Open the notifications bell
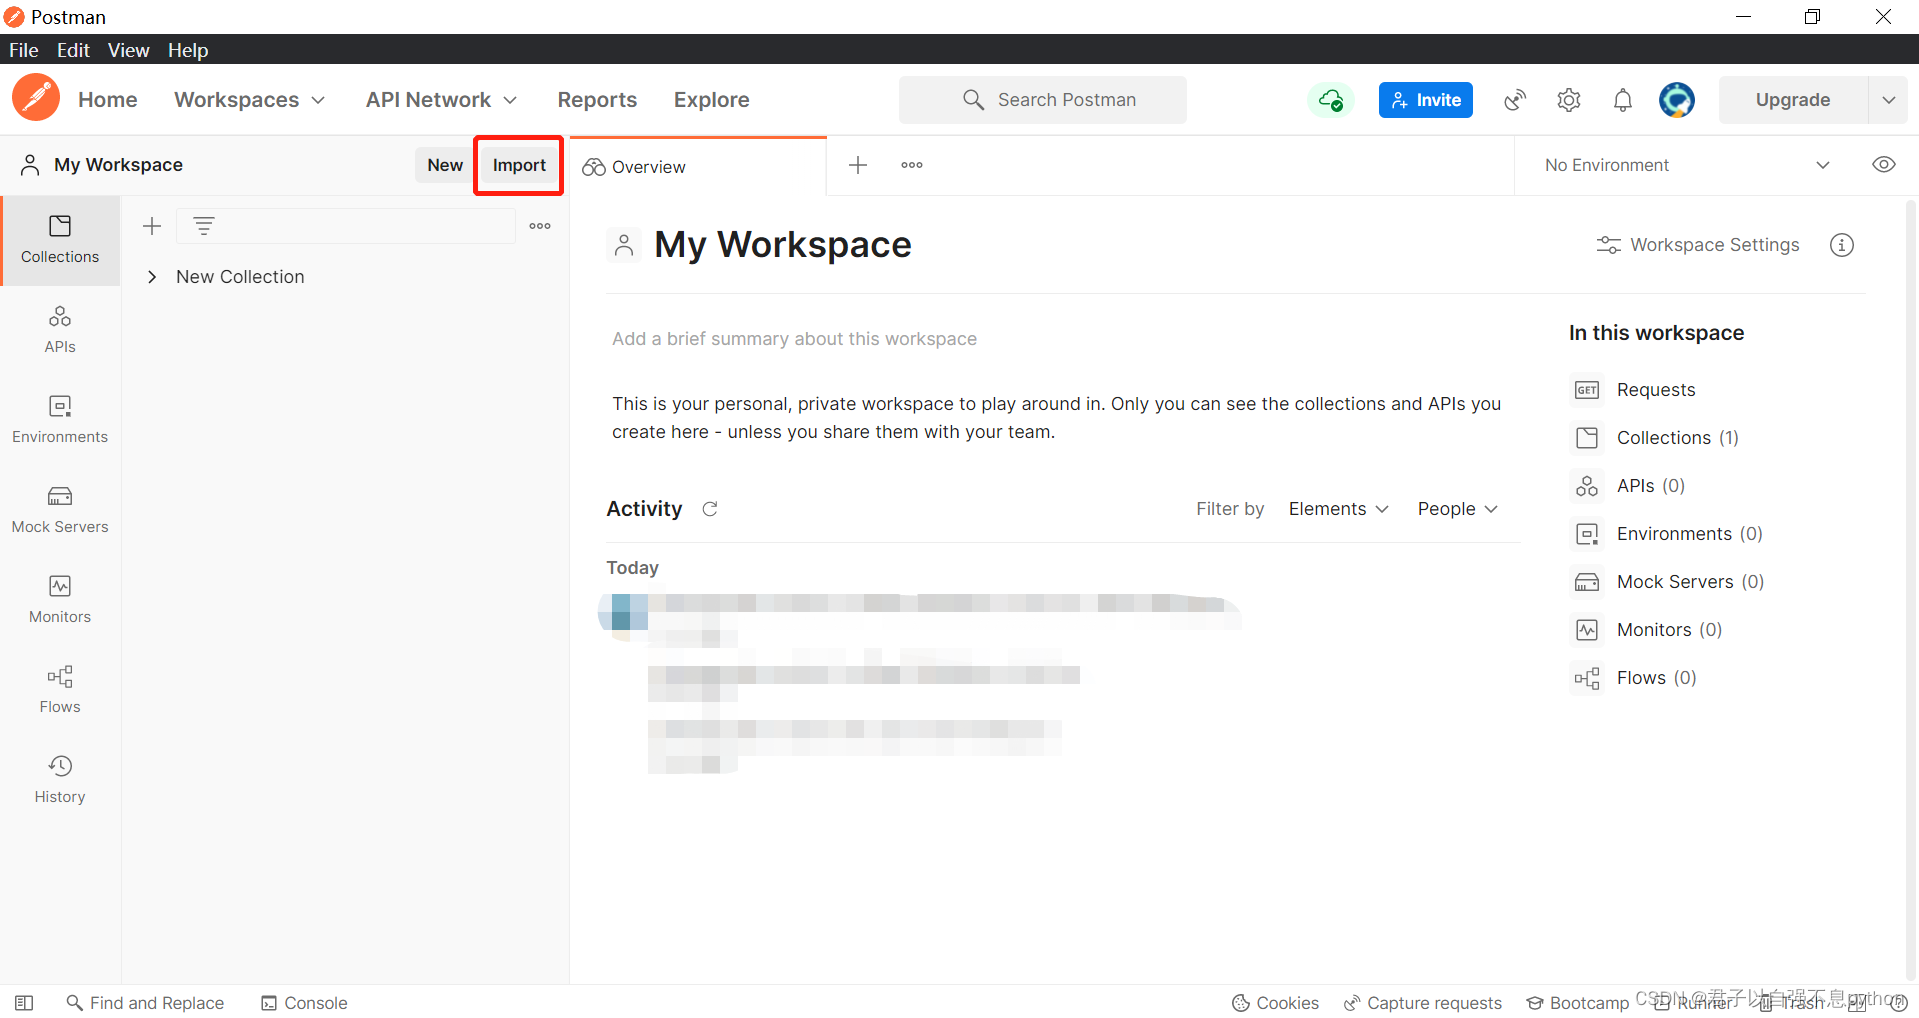This screenshot has height=1018, width=1919. click(1623, 100)
